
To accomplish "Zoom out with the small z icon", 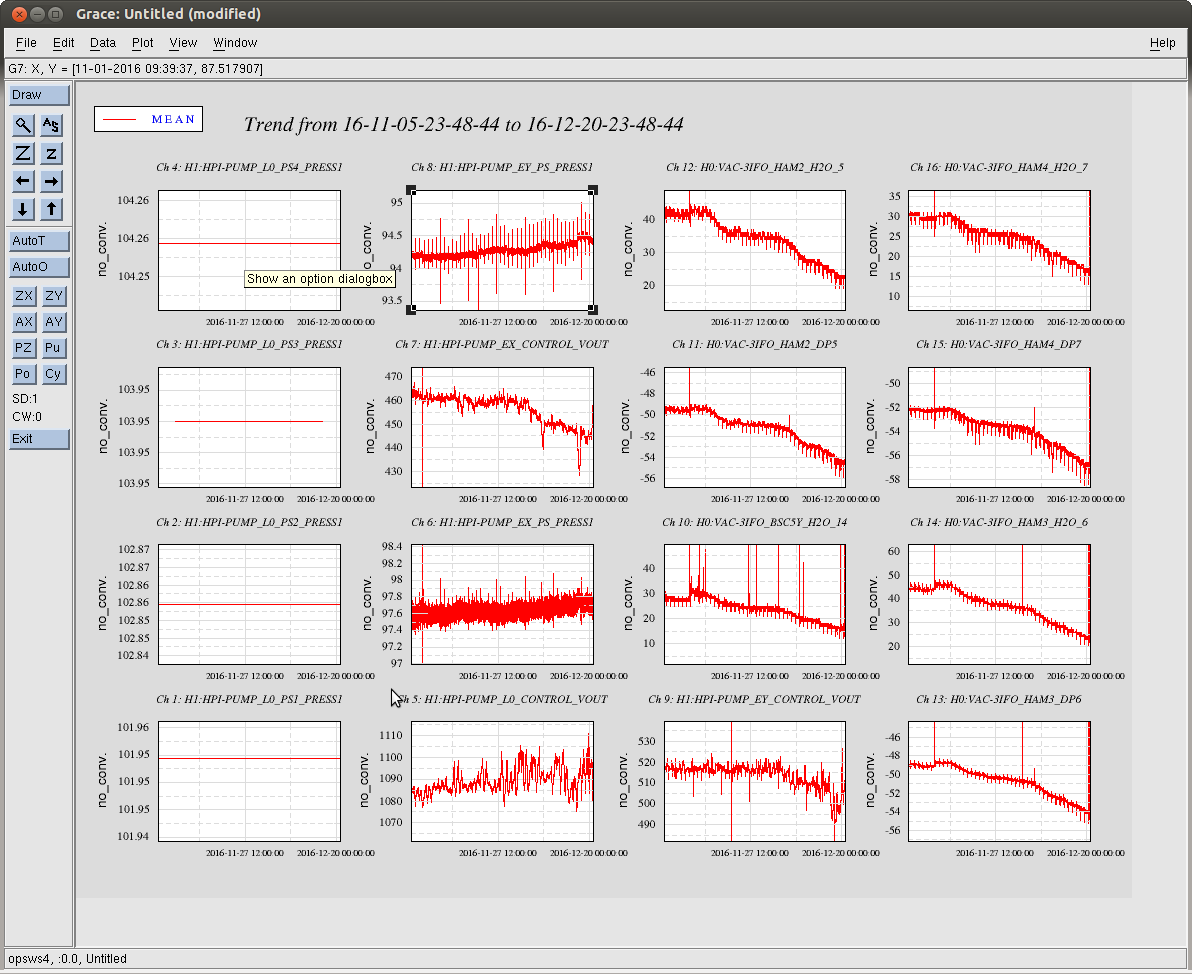I will pyautogui.click(x=51, y=153).
